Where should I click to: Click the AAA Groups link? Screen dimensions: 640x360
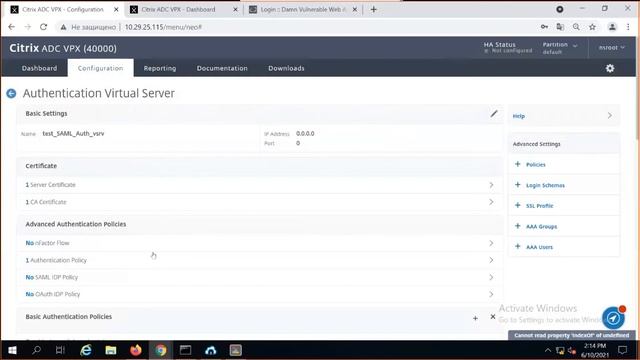[x=541, y=227]
